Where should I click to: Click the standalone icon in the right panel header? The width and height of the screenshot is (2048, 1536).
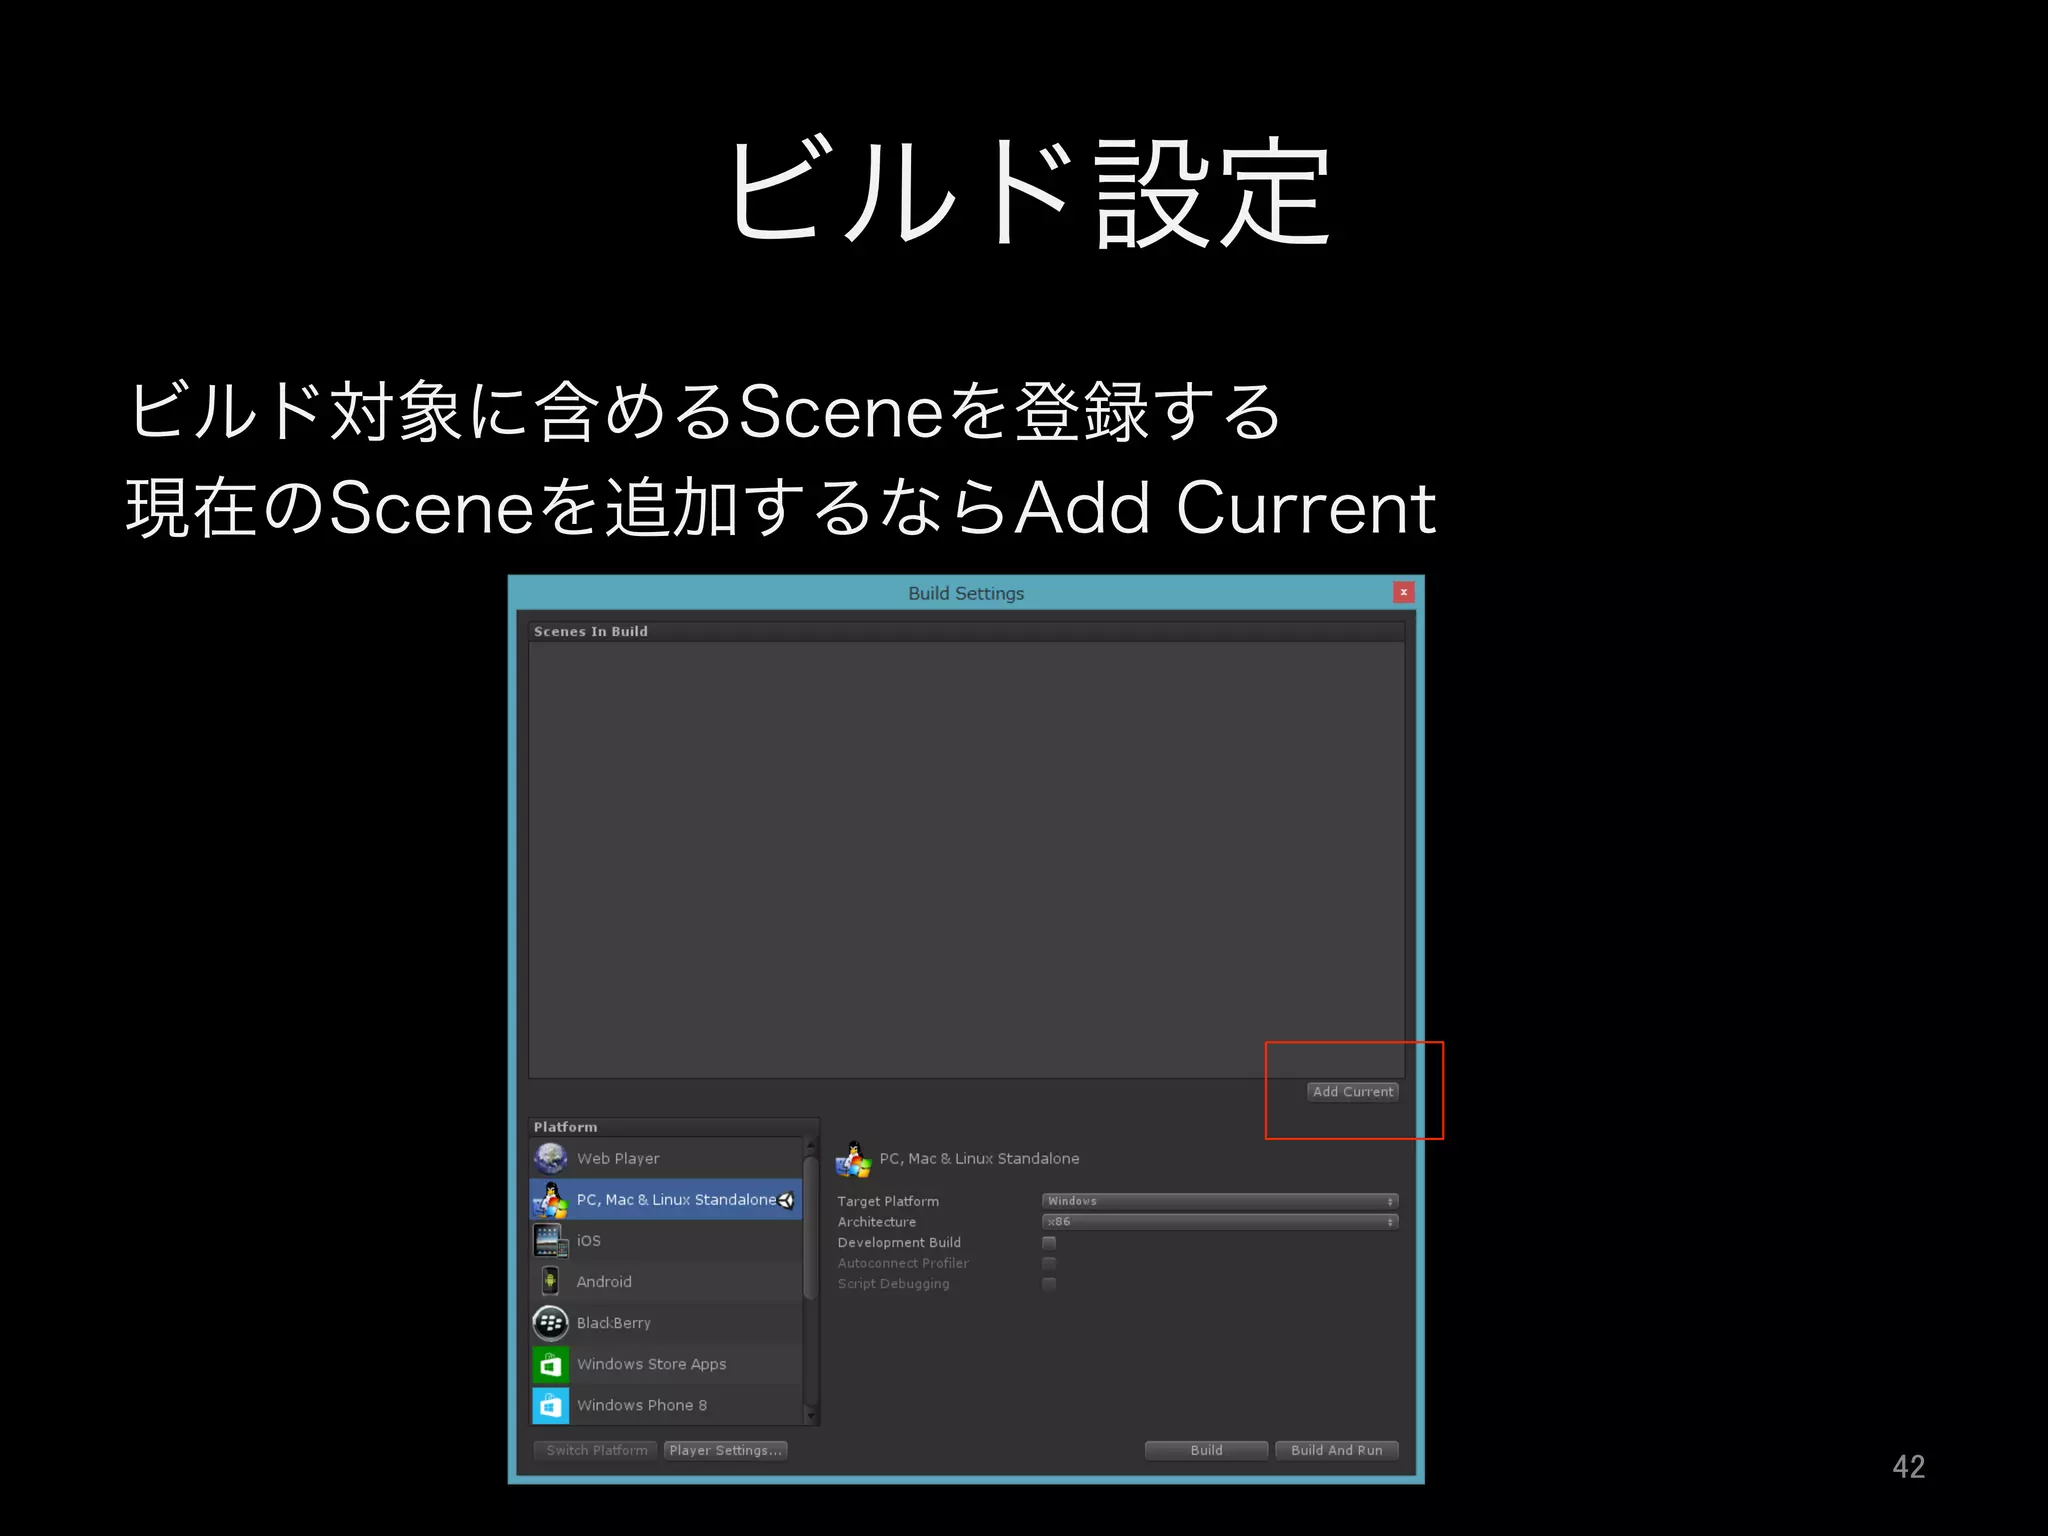pos(853,1159)
